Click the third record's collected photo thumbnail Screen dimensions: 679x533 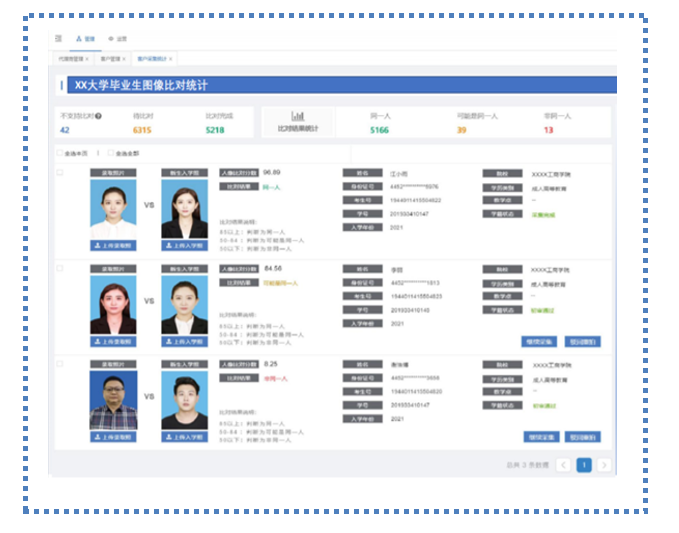[113, 400]
